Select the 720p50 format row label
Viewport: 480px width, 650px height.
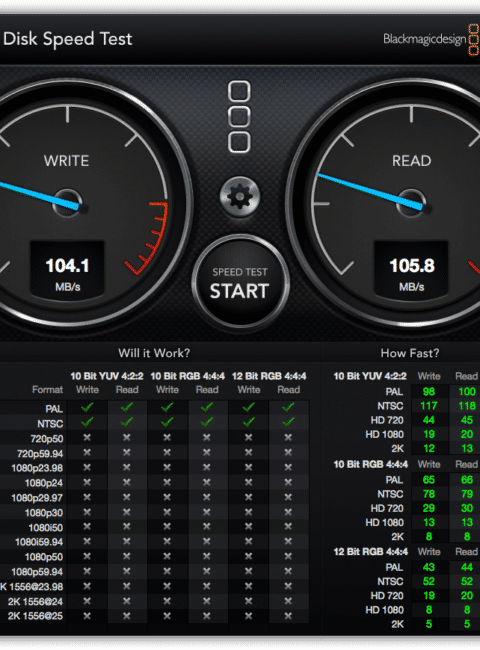click(47, 439)
